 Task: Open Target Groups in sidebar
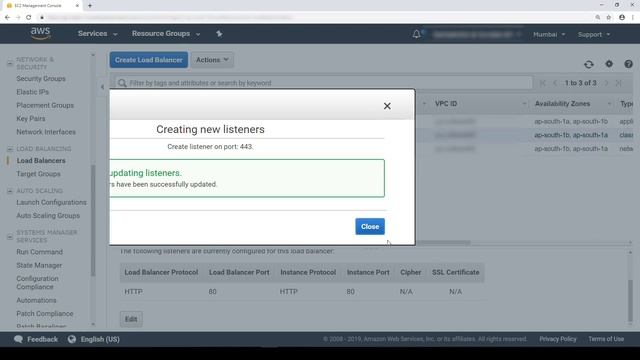tap(38, 174)
